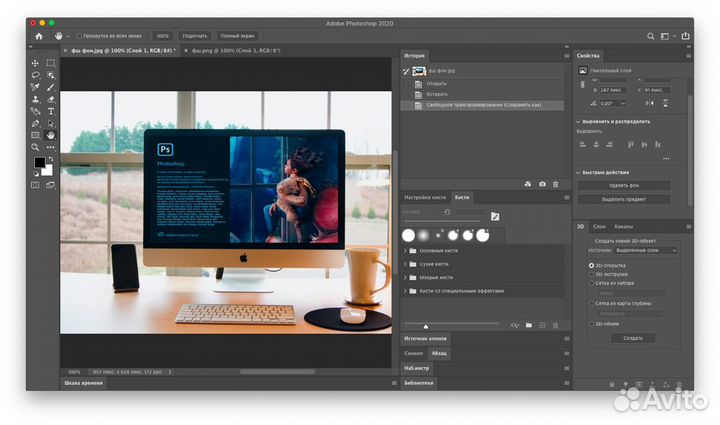Image resolution: width=720 pixels, height=425 pixels.
Task: Open Библиотеки panel tab
Action: tap(418, 382)
